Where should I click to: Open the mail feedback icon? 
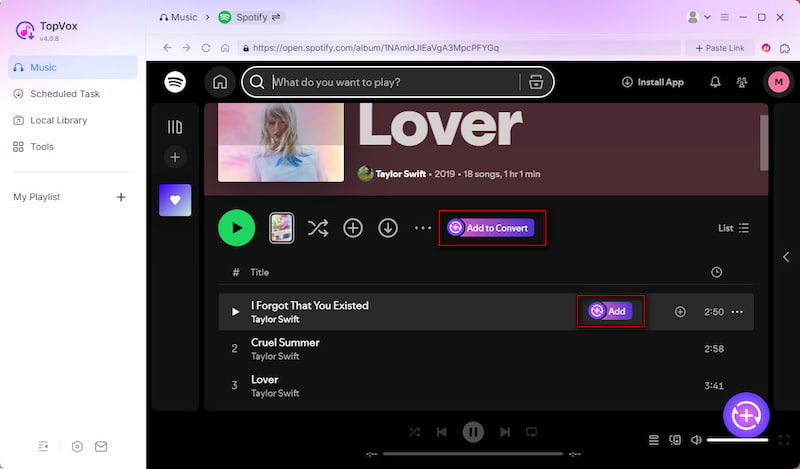pyautogui.click(x=101, y=447)
